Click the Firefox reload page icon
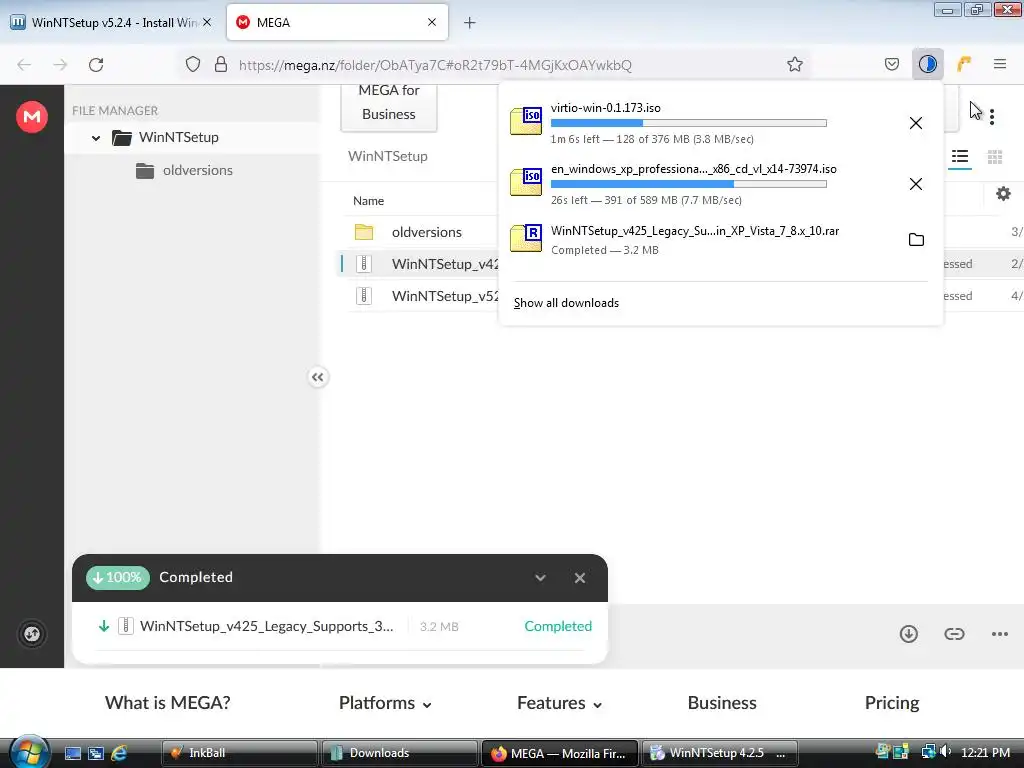The width and height of the screenshot is (1024, 768). [96, 65]
